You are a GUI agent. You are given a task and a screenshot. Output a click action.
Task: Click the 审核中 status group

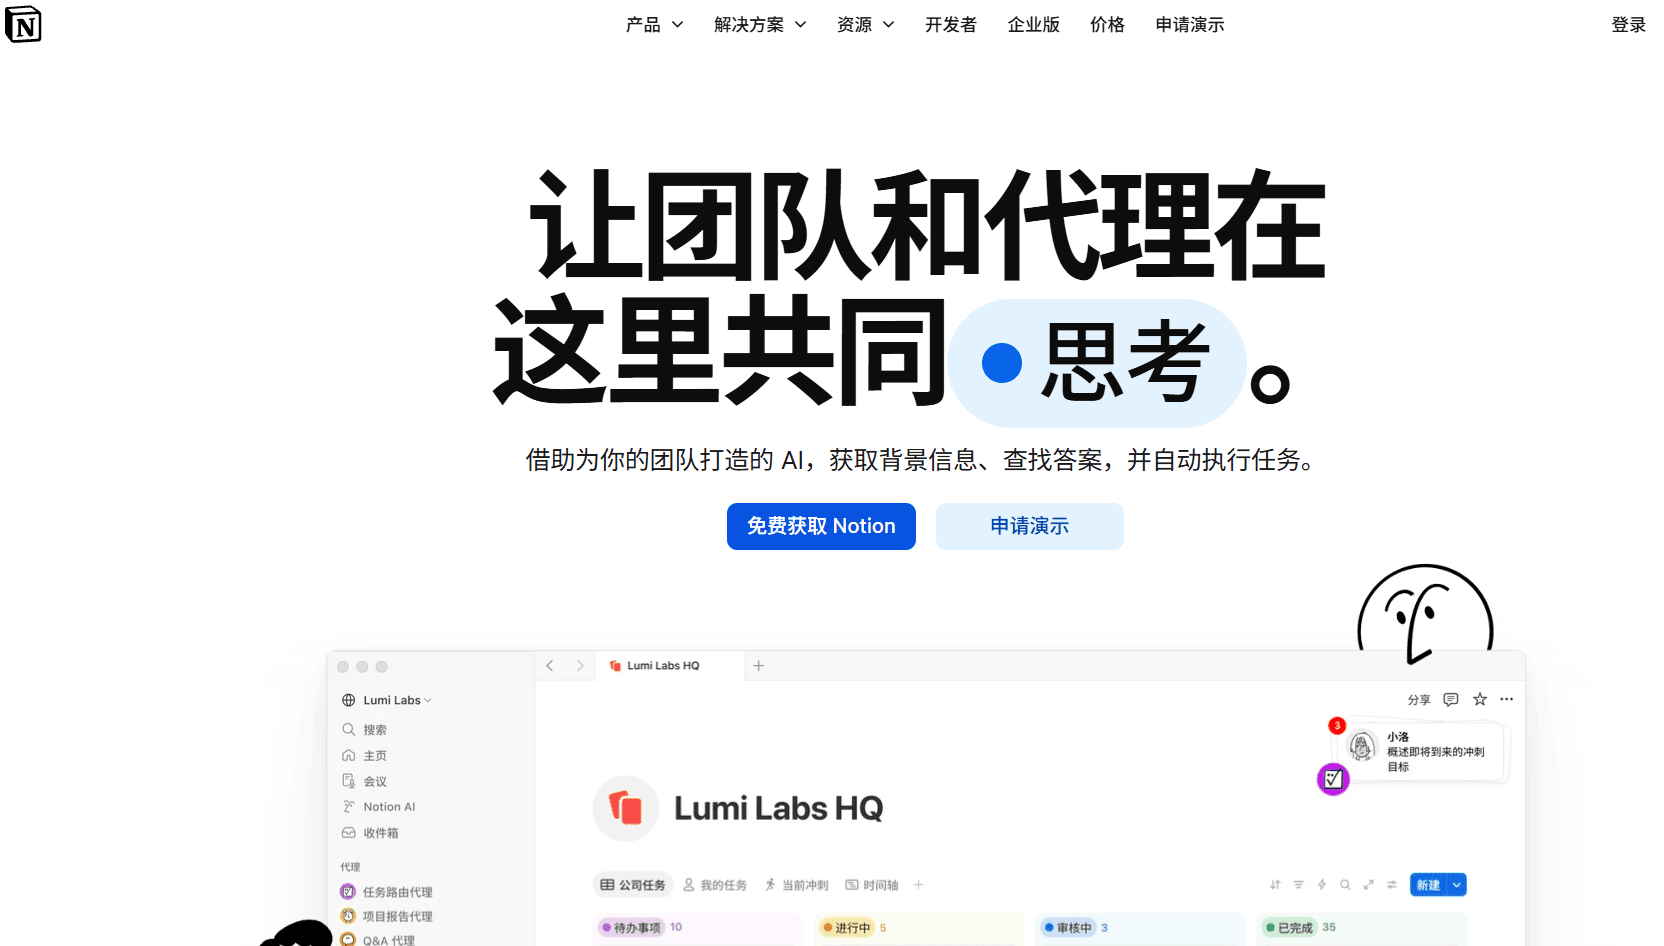tap(1069, 928)
